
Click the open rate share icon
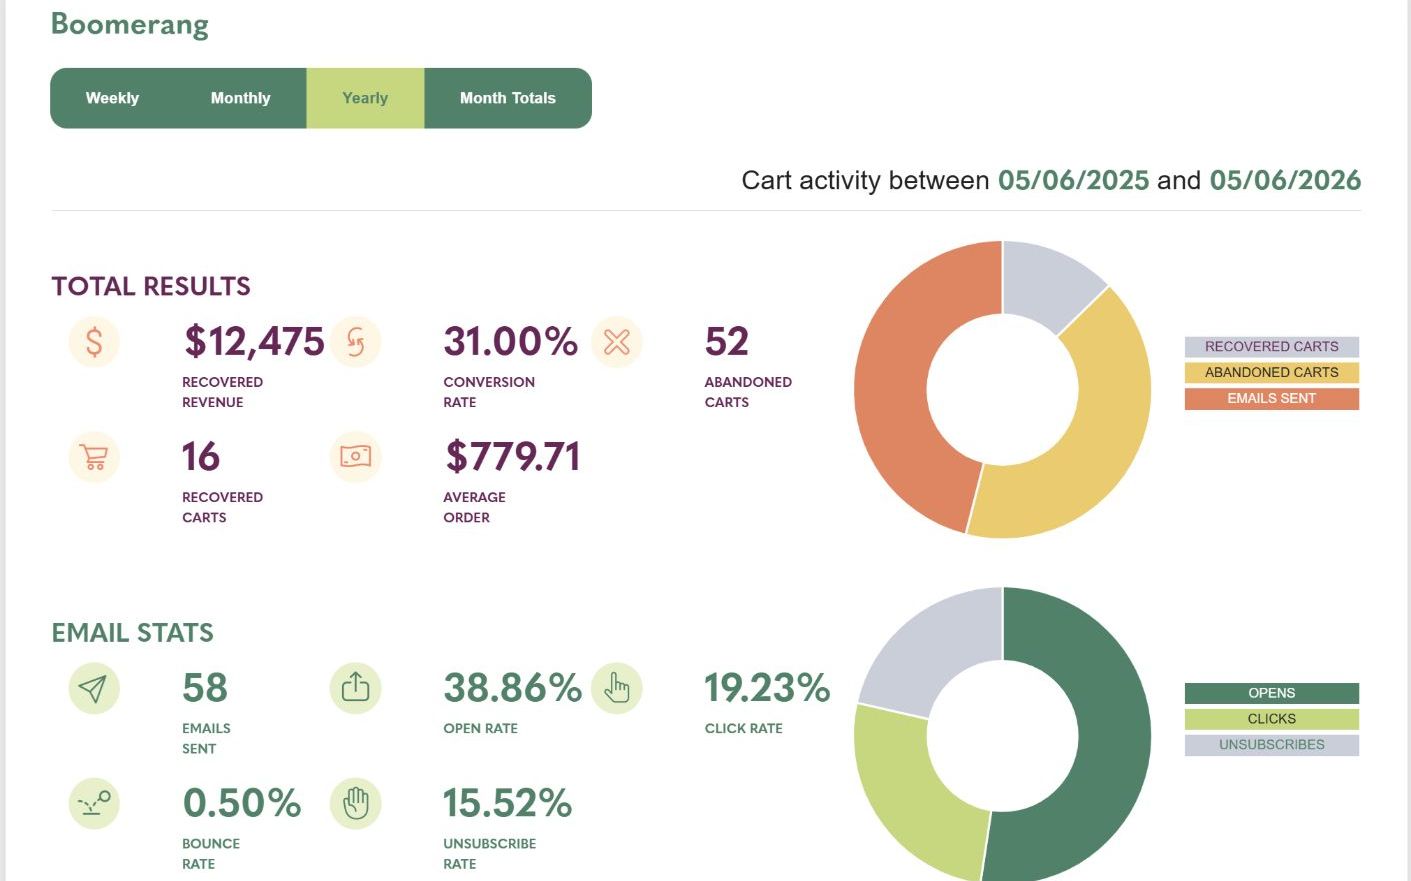point(355,688)
